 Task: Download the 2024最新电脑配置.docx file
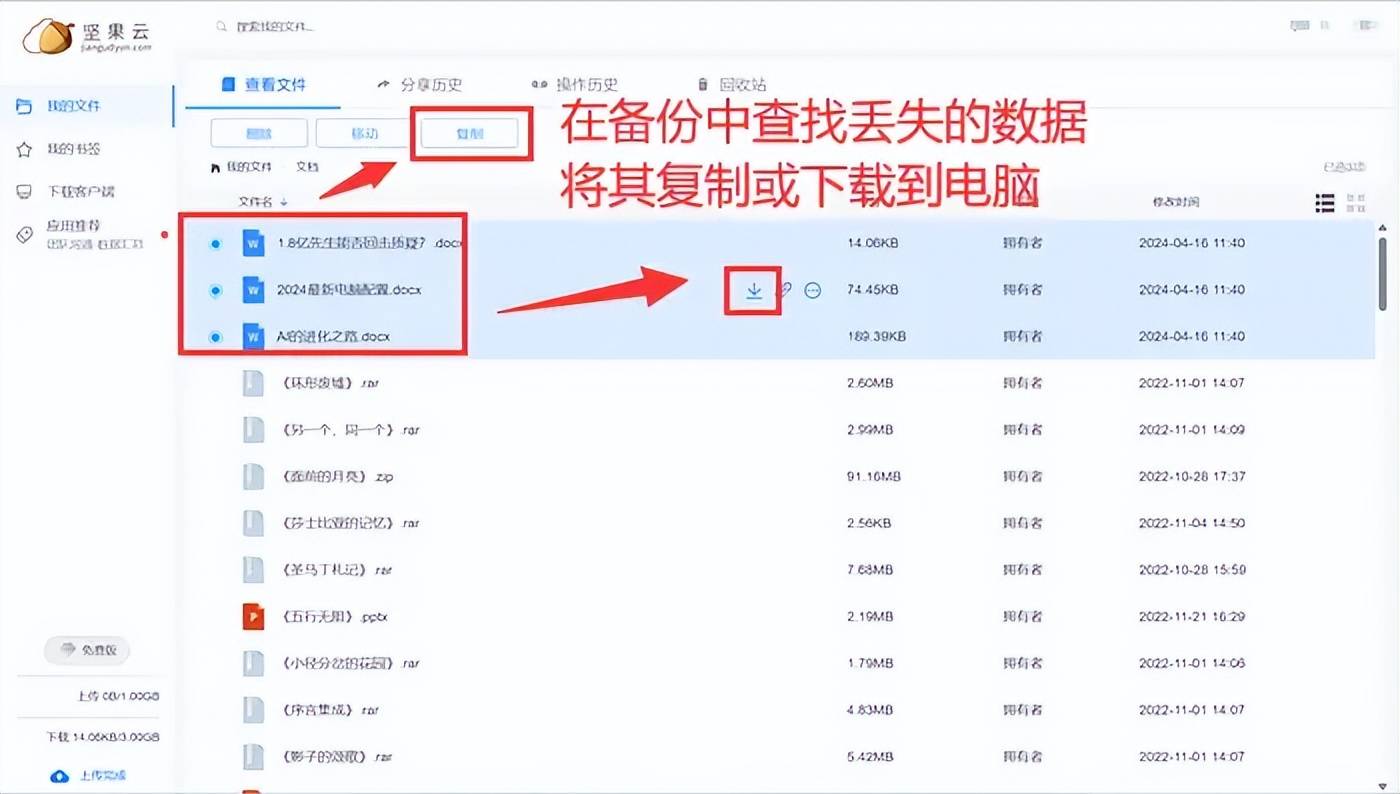tap(754, 290)
